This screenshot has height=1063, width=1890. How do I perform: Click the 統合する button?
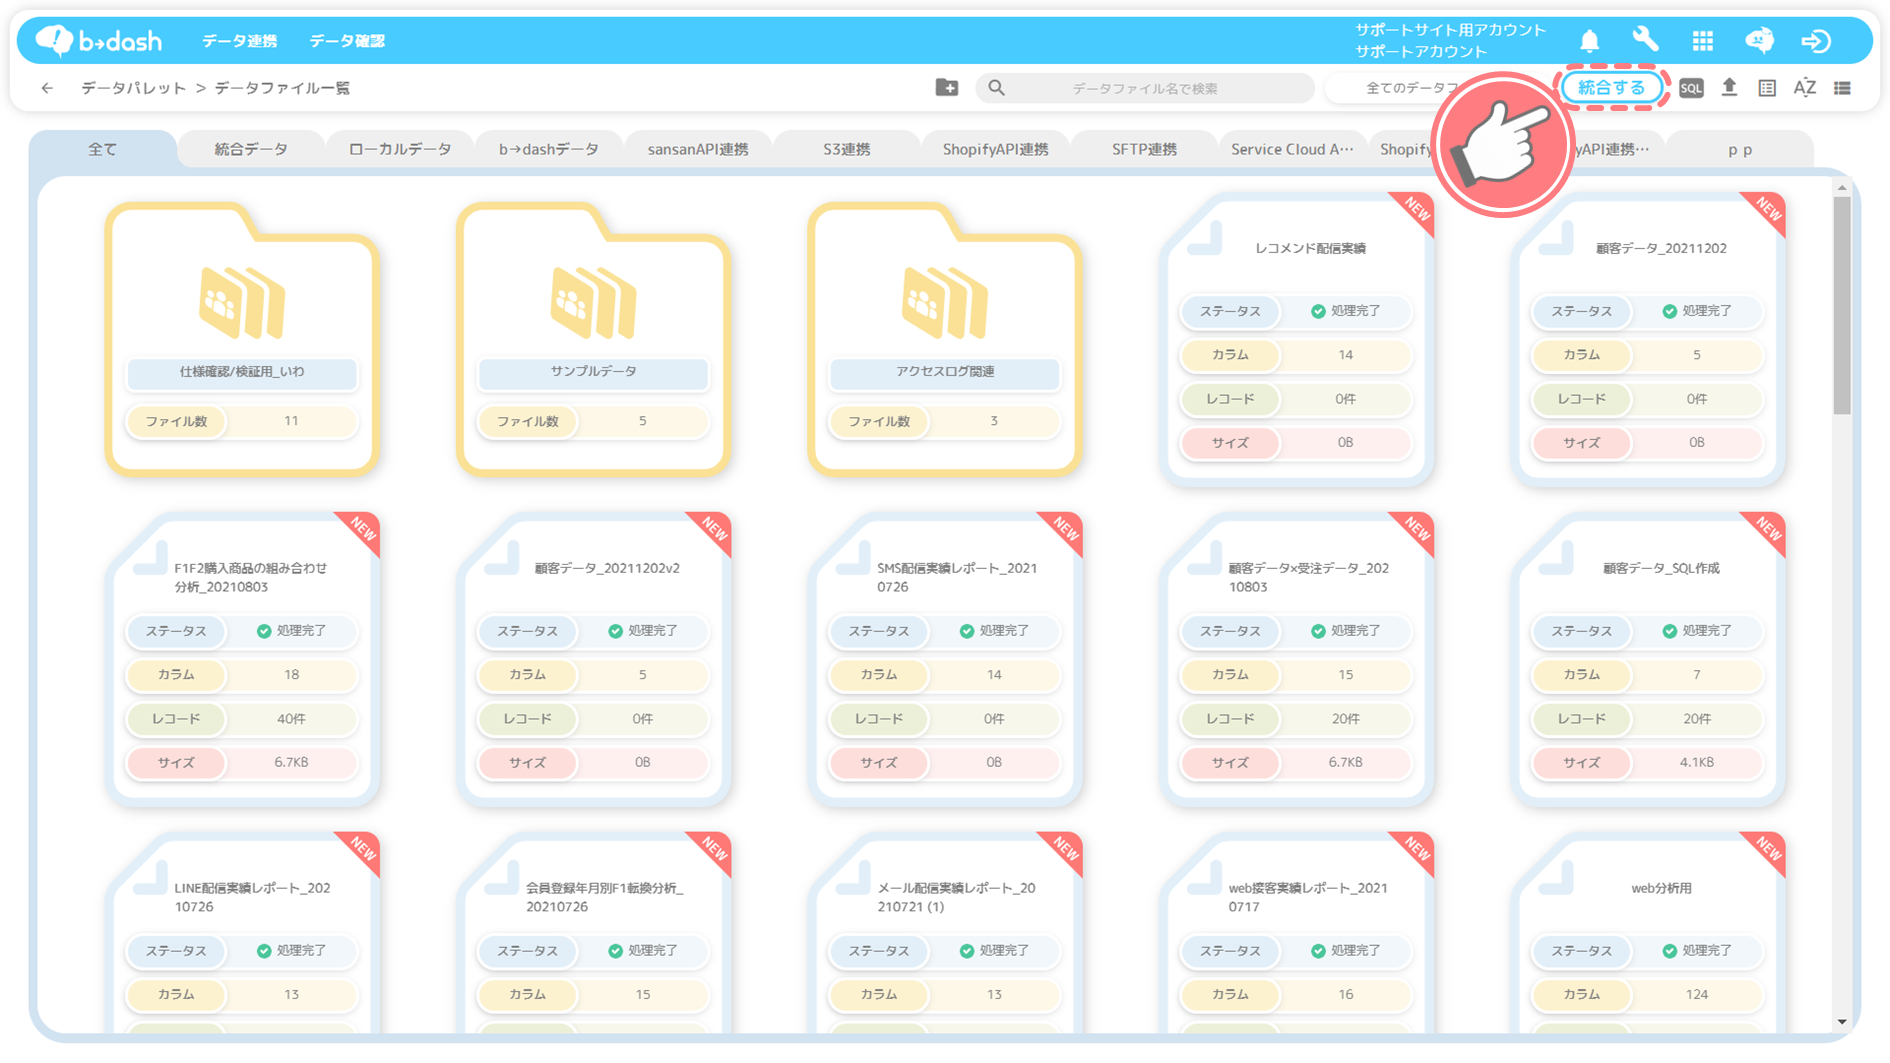1611,88
